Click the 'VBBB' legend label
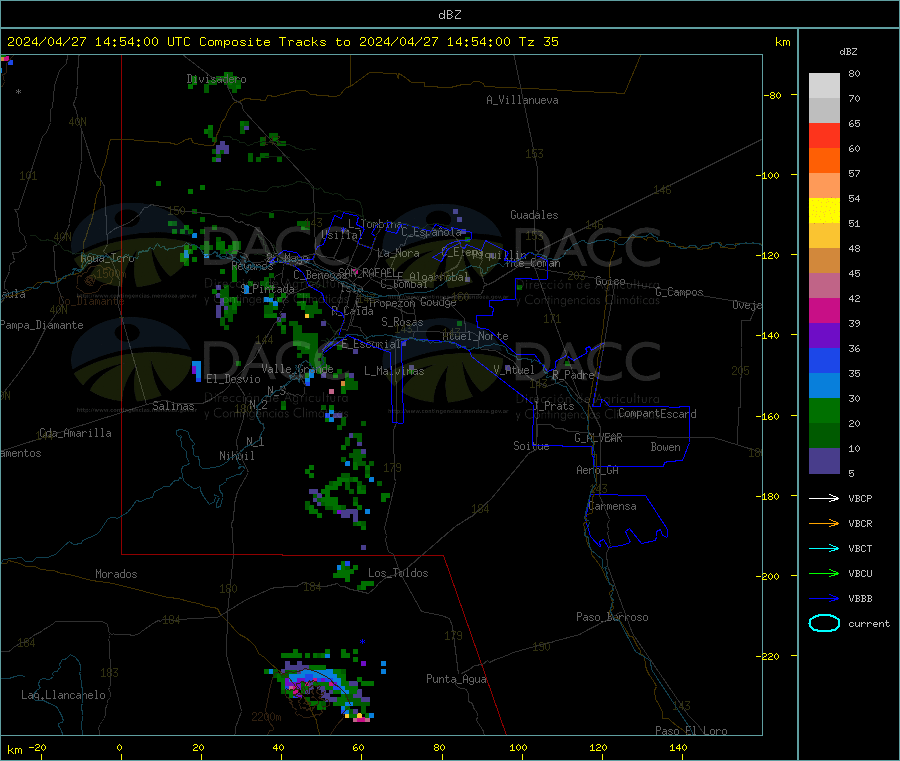The image size is (900, 761). click(860, 598)
